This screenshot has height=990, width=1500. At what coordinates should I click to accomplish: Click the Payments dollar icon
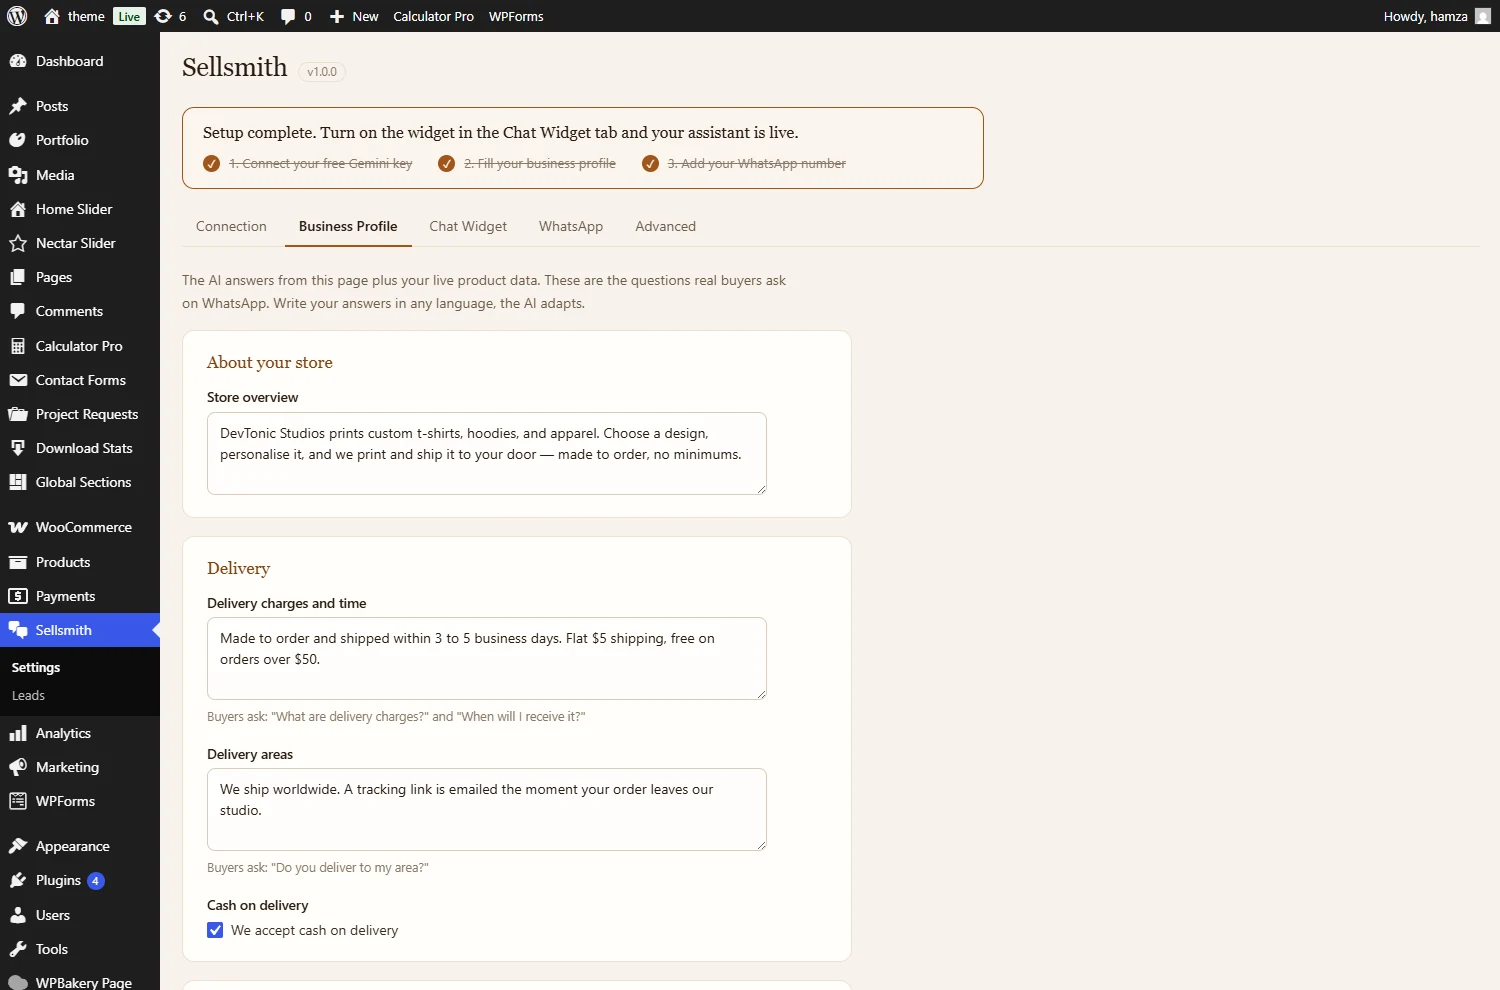tap(18, 596)
